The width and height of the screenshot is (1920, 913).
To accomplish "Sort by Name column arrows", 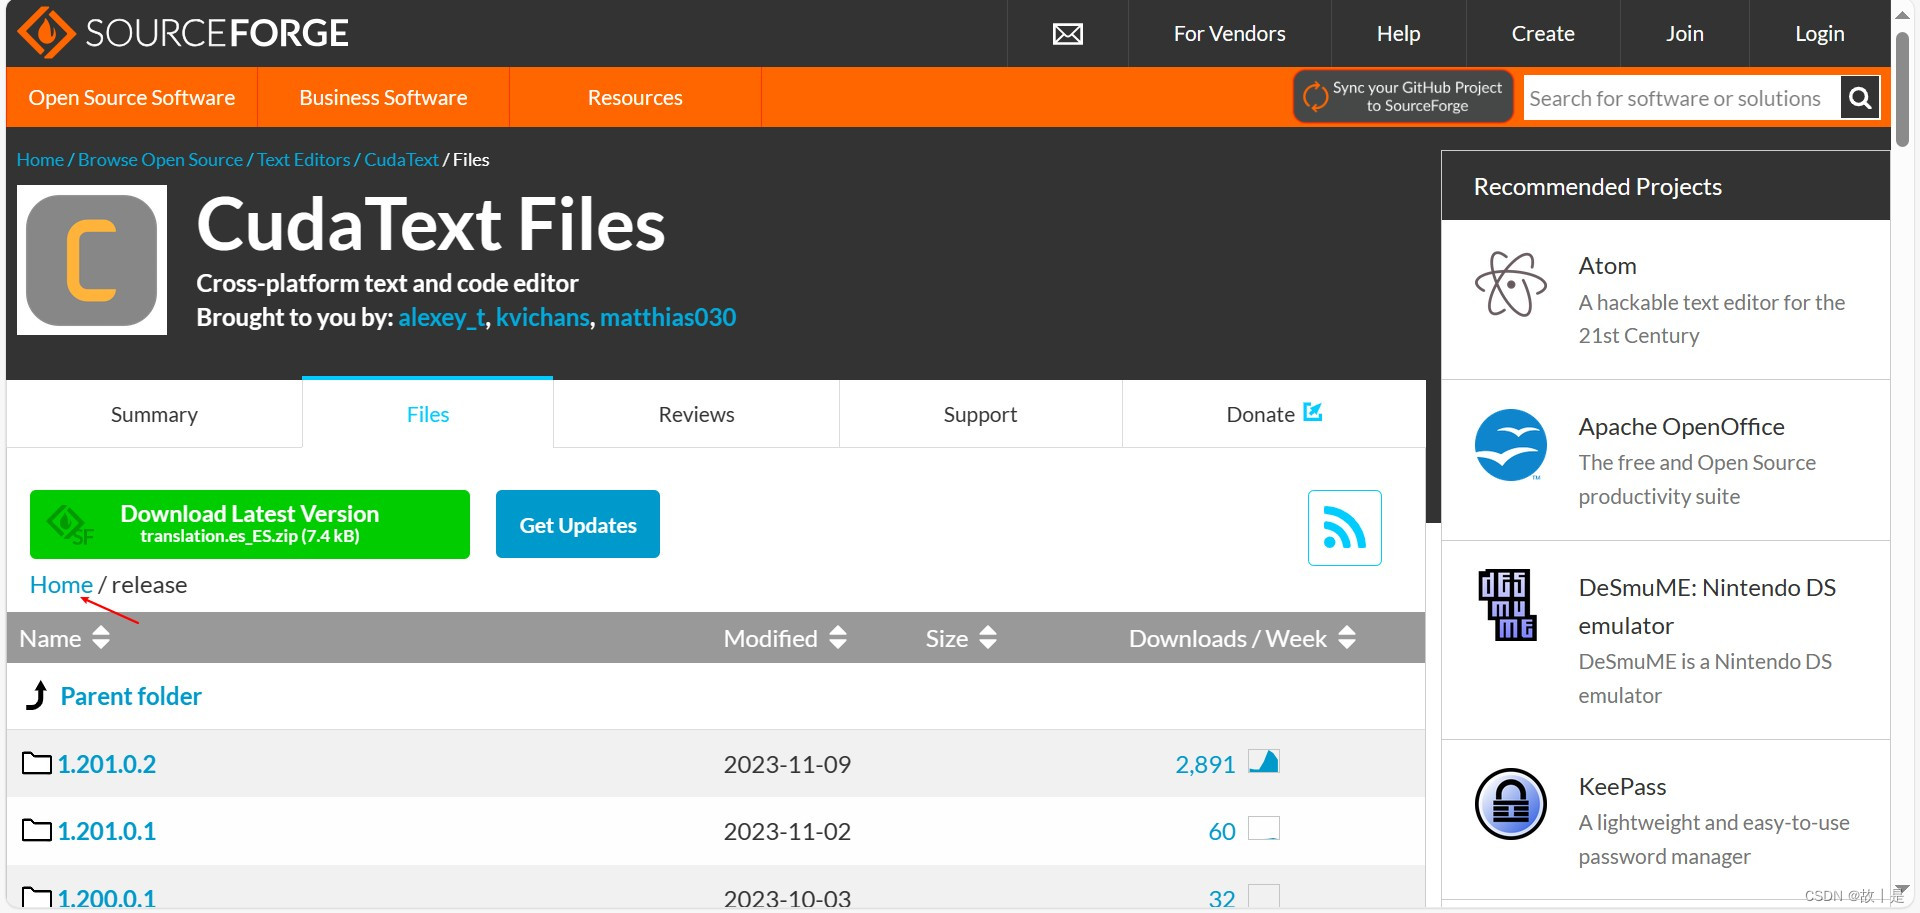I will 101,638.
